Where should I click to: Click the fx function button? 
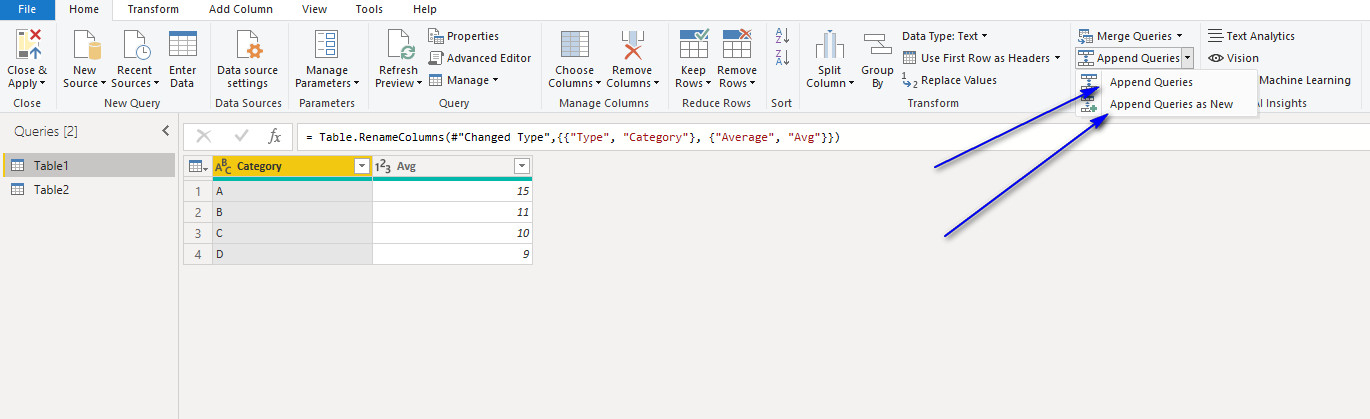pos(274,137)
